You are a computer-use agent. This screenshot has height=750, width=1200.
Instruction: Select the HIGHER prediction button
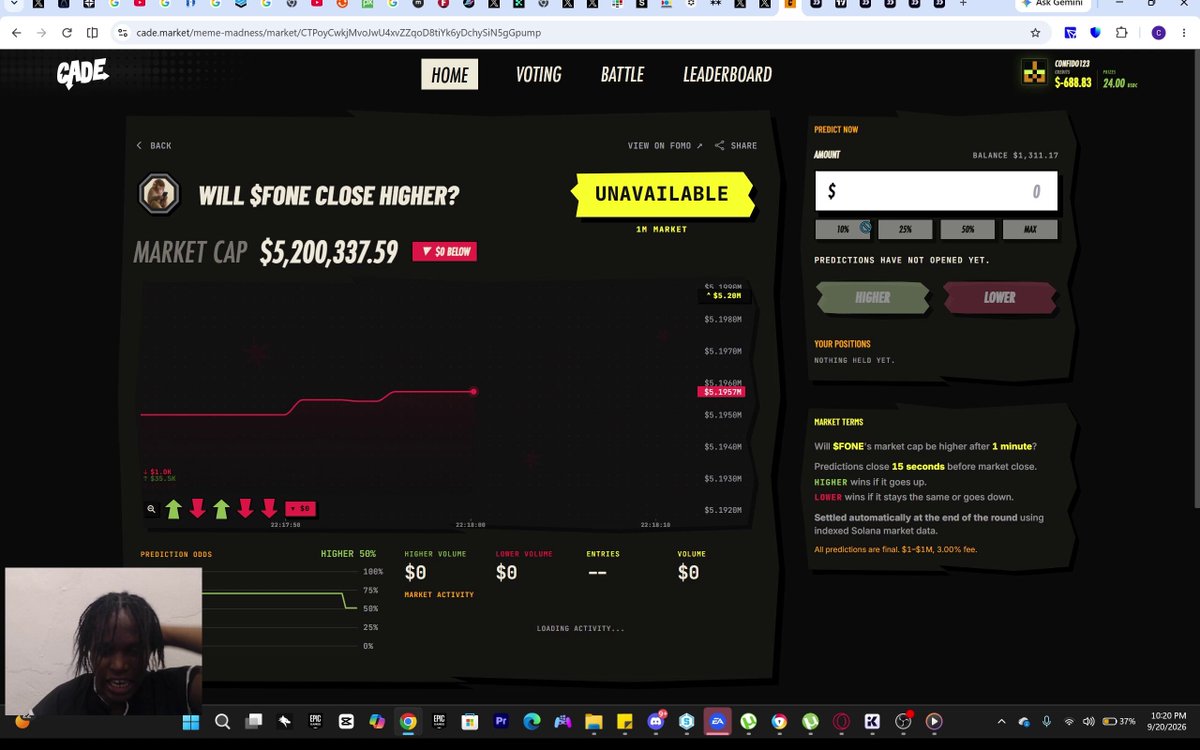coord(872,298)
